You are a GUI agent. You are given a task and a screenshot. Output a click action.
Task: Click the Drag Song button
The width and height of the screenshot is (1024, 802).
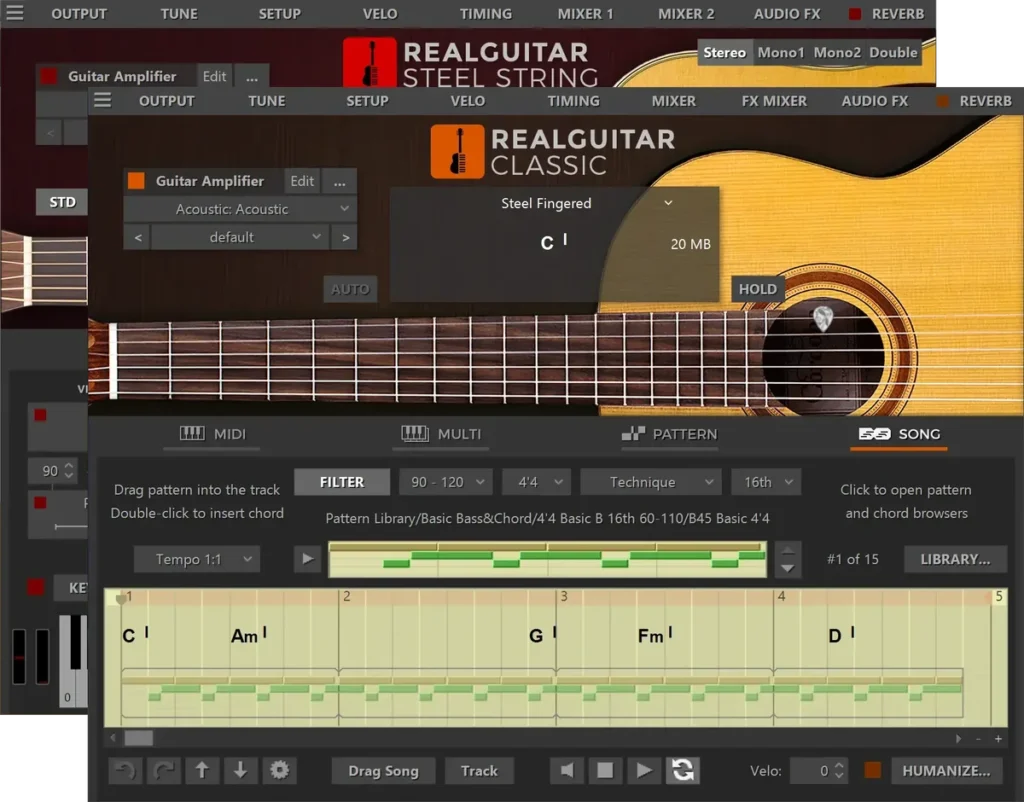click(383, 771)
